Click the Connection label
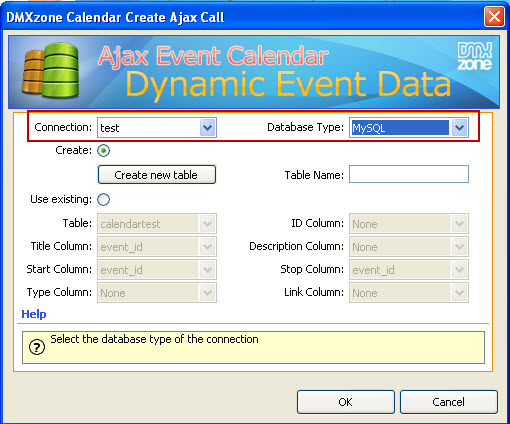510x424 pixels. point(63,127)
